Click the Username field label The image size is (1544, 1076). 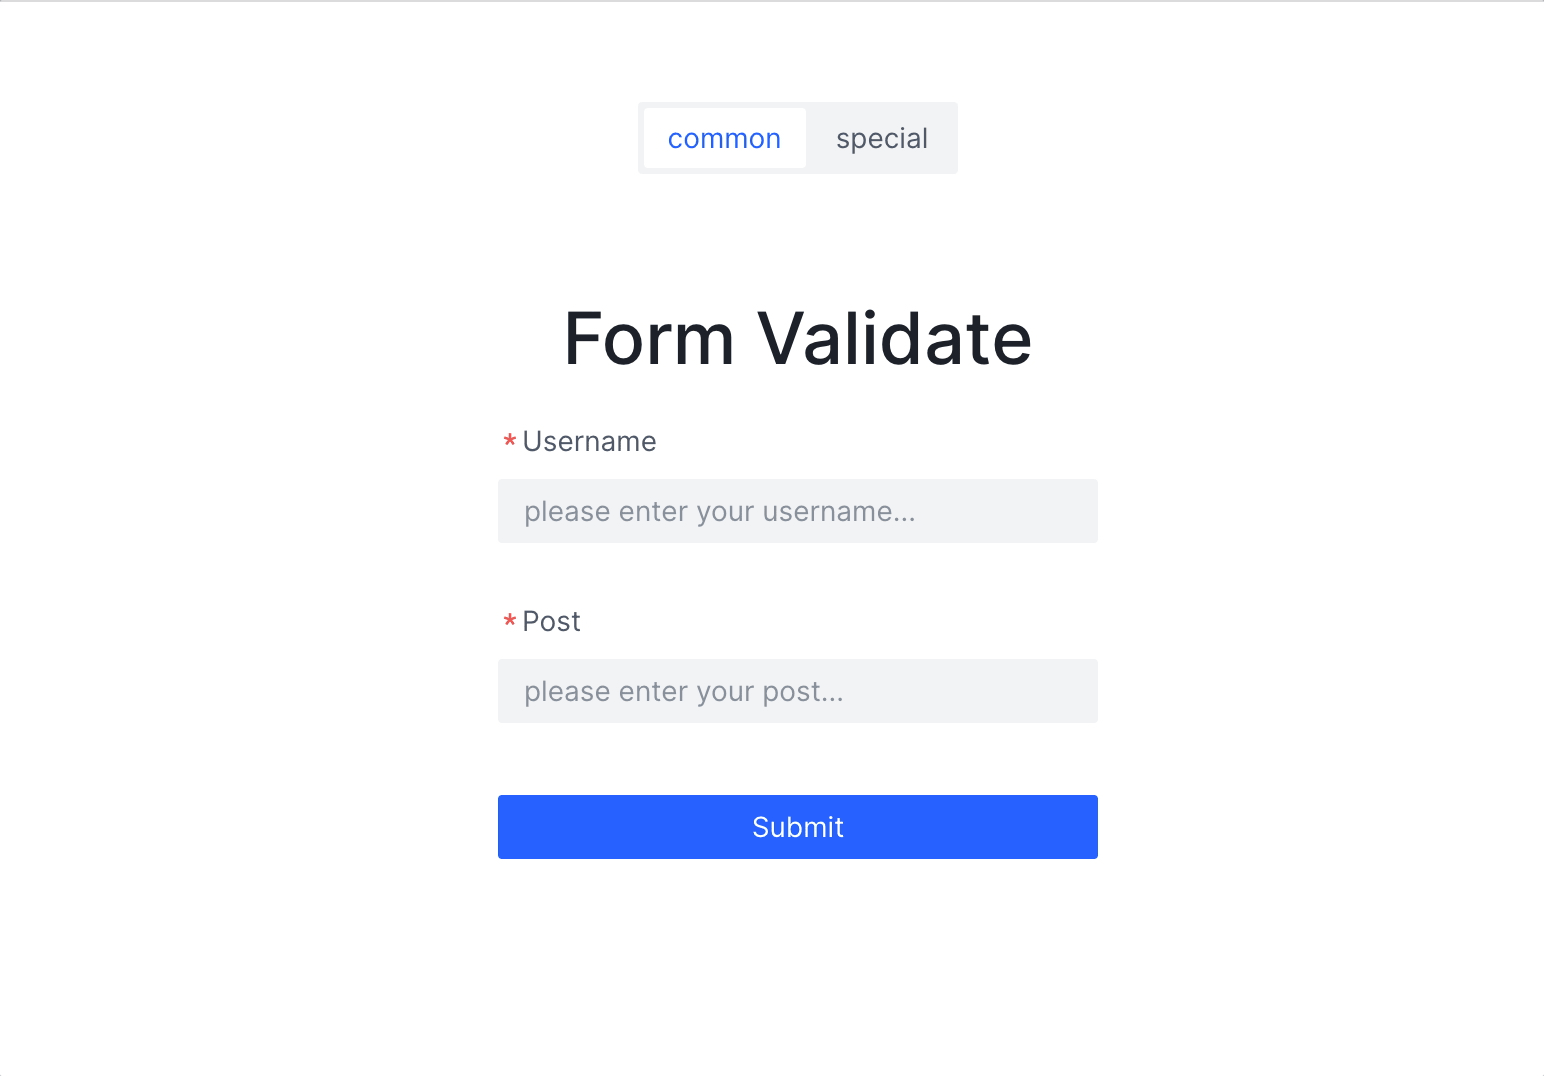coord(589,441)
